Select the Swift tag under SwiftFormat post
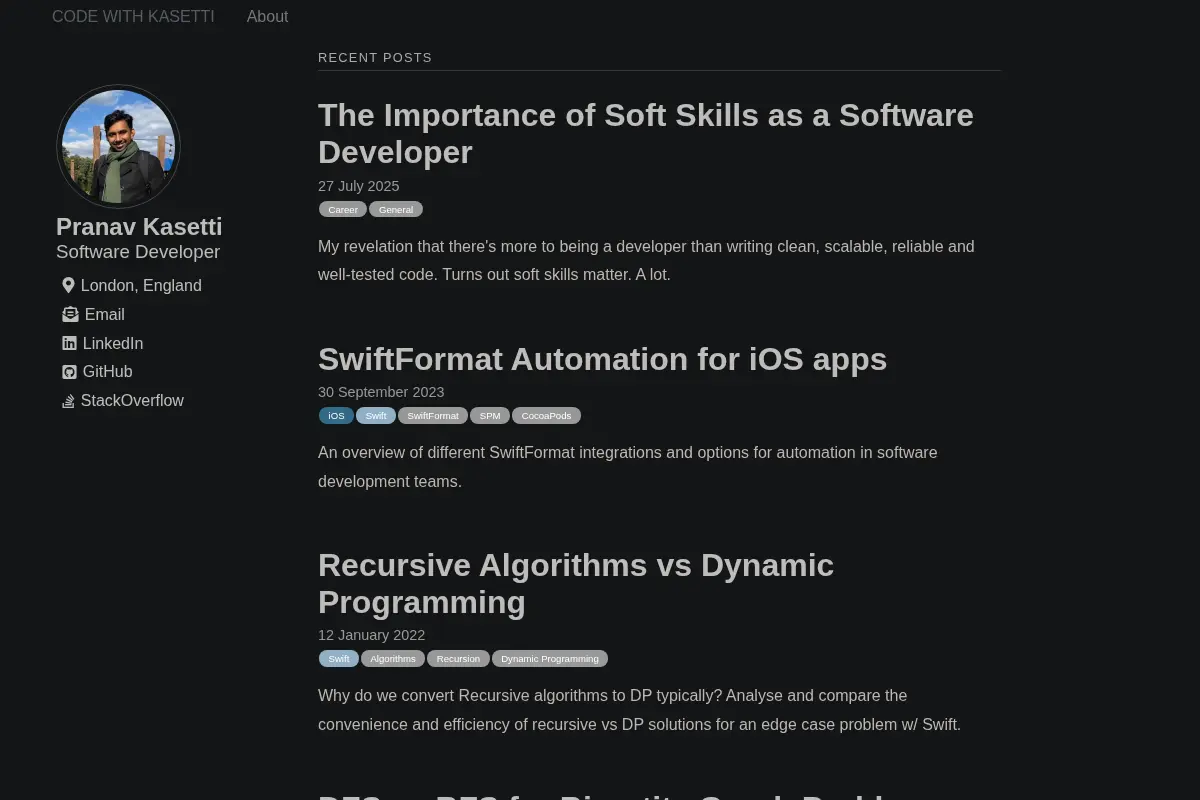The image size is (1200, 800). 376,415
